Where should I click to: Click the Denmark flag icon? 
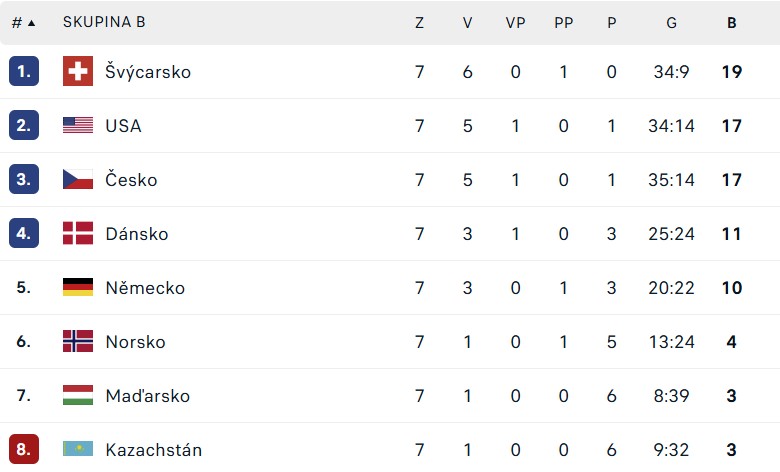click(x=78, y=233)
